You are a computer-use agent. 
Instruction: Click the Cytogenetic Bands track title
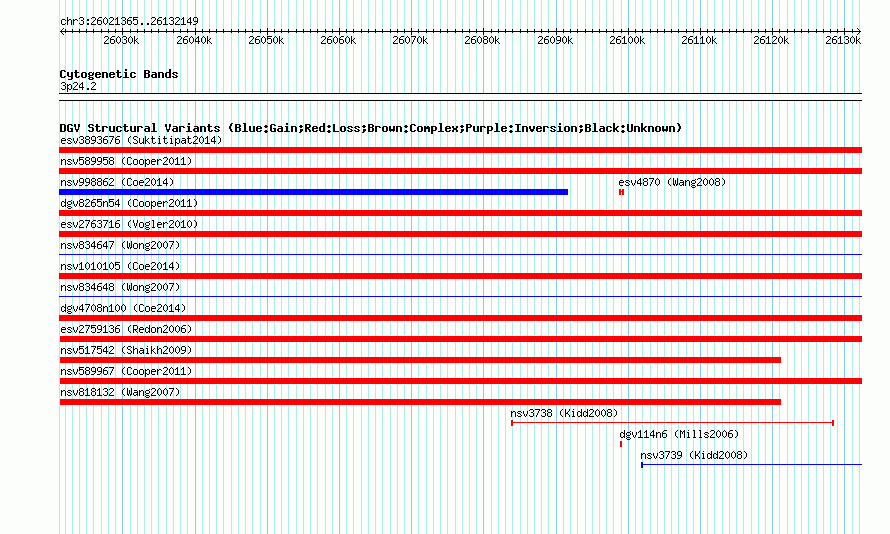119,74
